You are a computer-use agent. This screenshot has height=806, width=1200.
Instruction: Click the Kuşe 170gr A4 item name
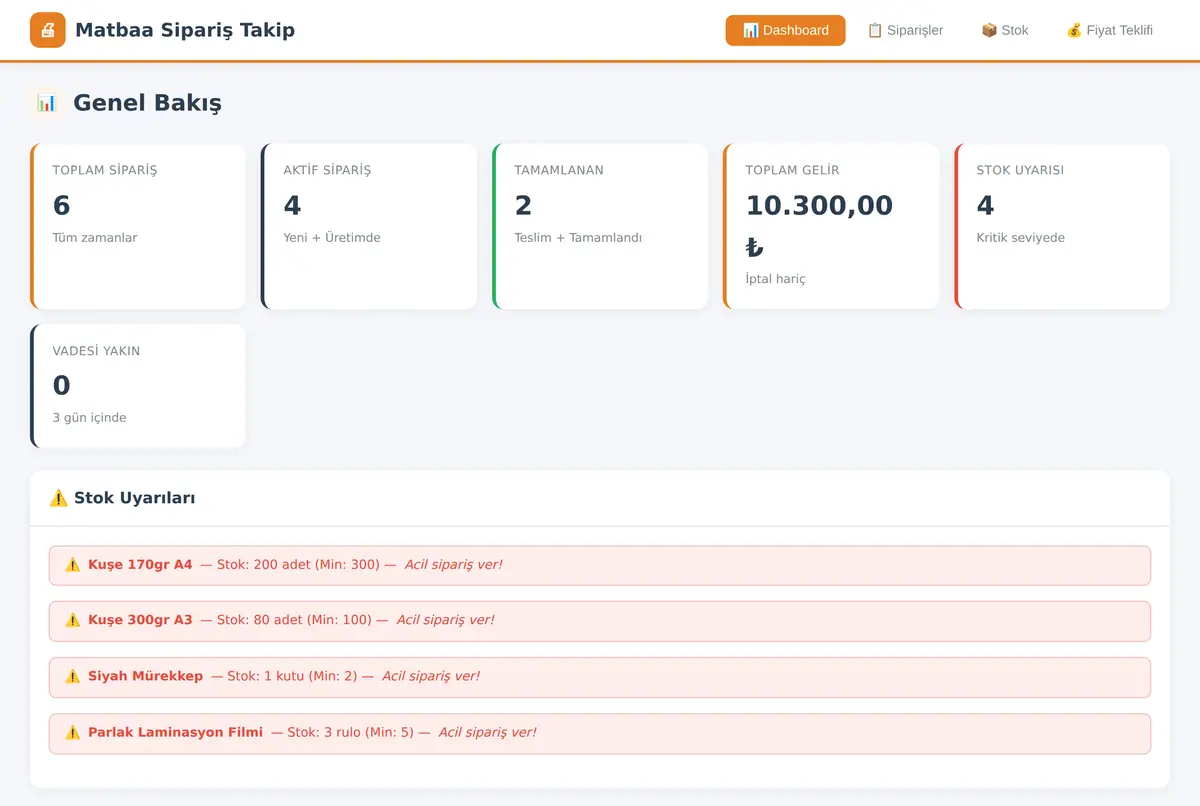click(140, 565)
